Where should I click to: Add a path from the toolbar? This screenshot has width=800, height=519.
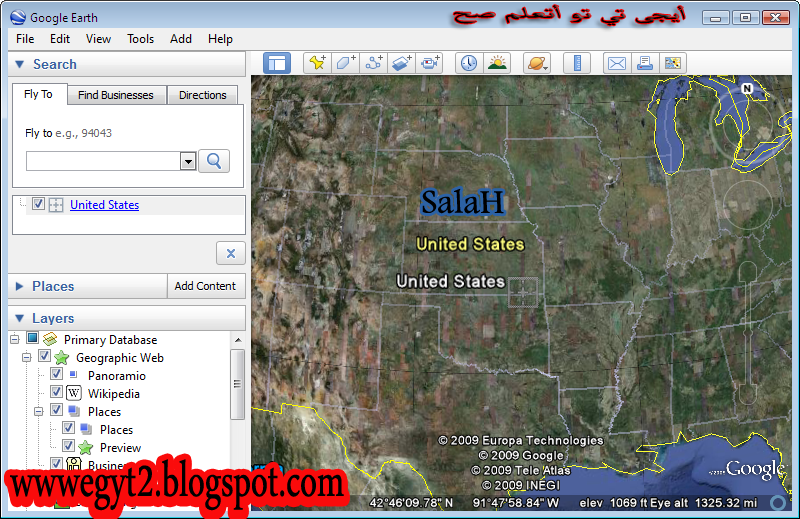coord(373,63)
